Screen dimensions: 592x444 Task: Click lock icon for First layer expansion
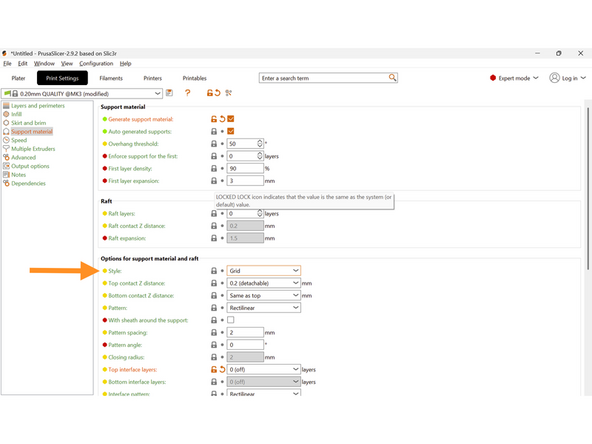click(214, 181)
